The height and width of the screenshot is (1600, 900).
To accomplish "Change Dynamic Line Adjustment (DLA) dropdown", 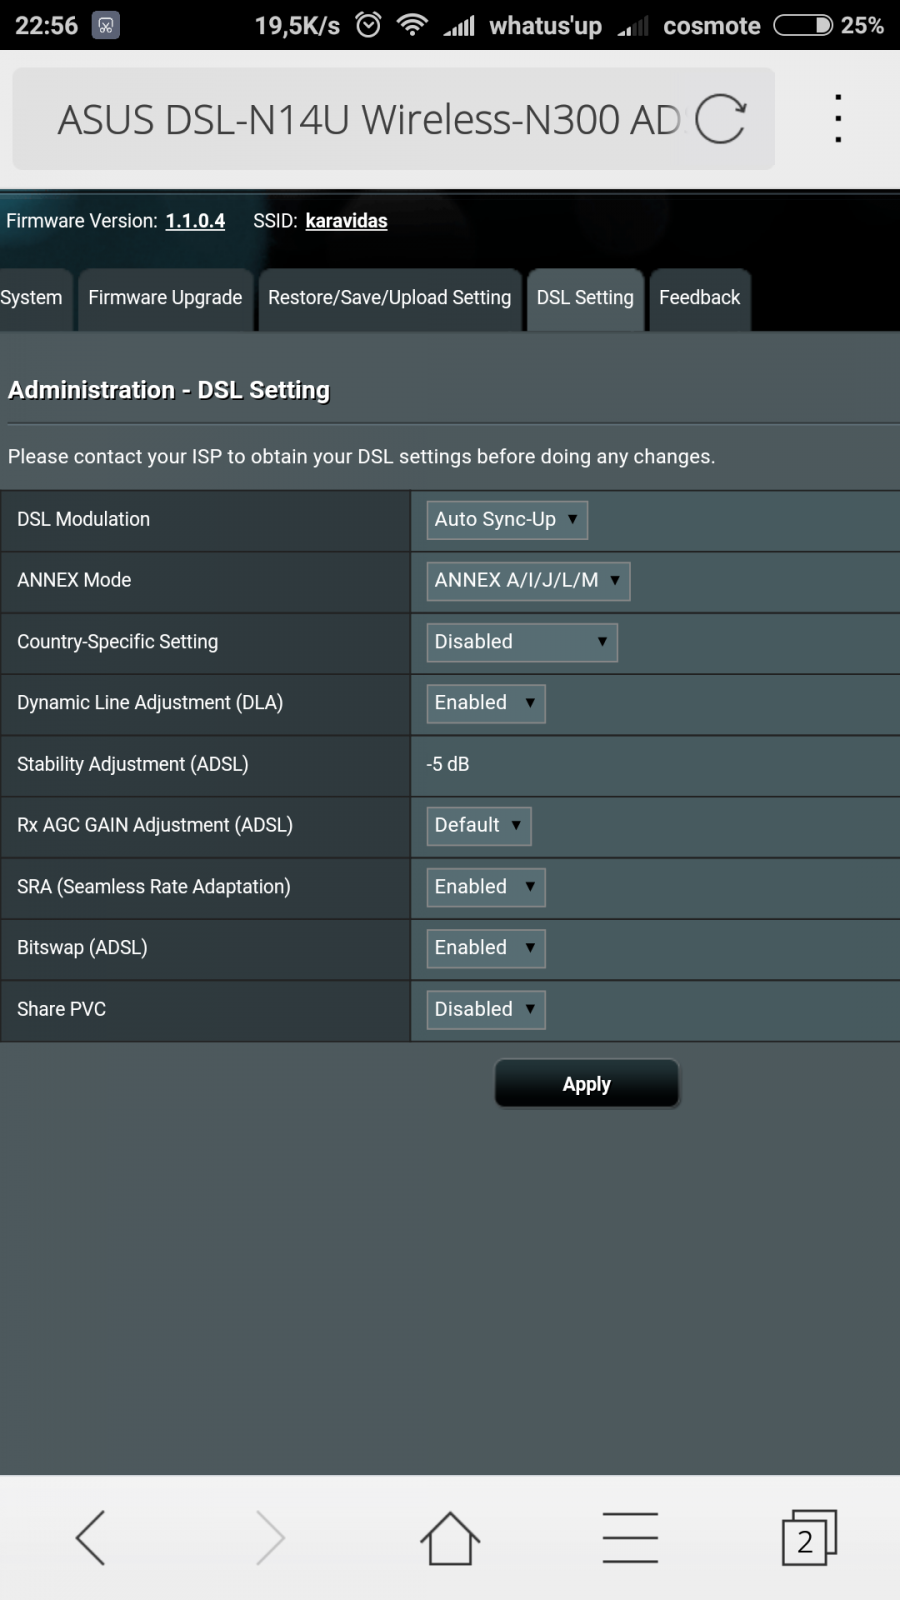I will click(486, 703).
